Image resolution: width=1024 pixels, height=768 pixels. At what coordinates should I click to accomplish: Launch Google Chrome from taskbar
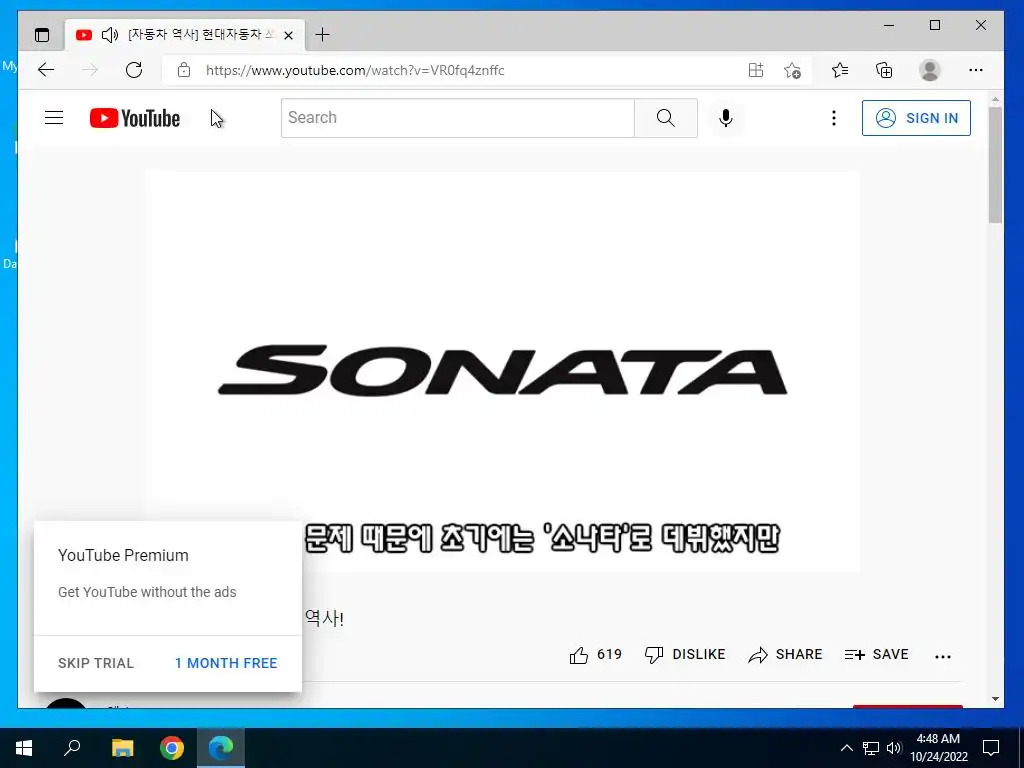172,748
